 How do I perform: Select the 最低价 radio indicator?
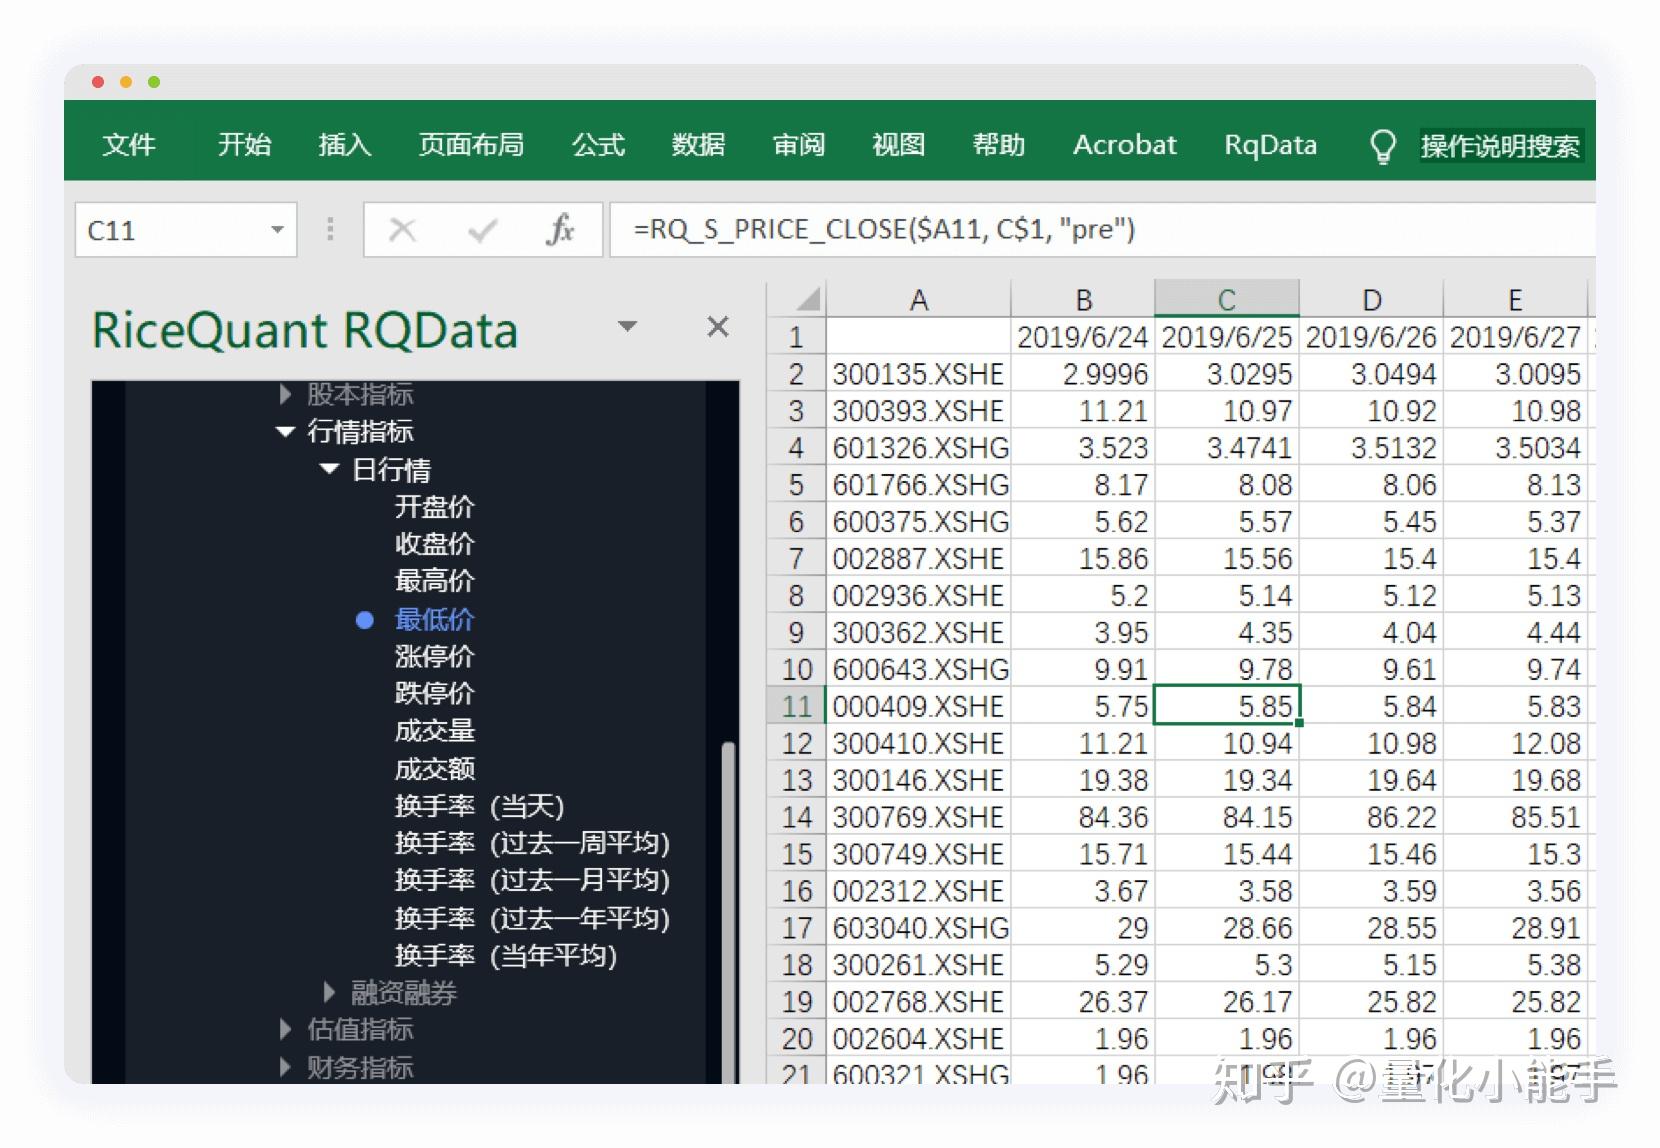[364, 620]
